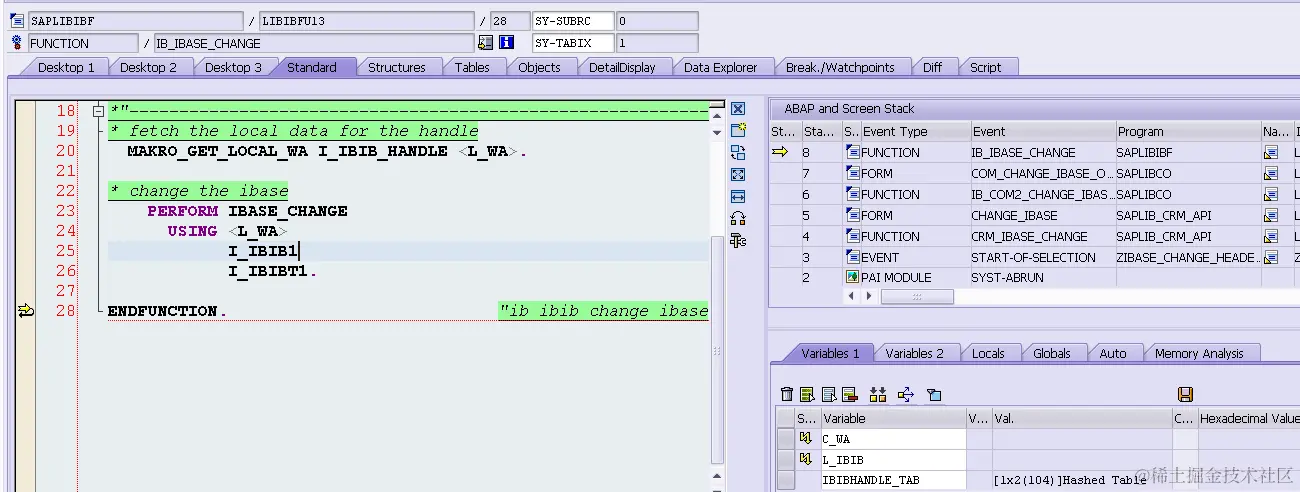
Task: Click the Program column header in stack
Action: point(1188,131)
